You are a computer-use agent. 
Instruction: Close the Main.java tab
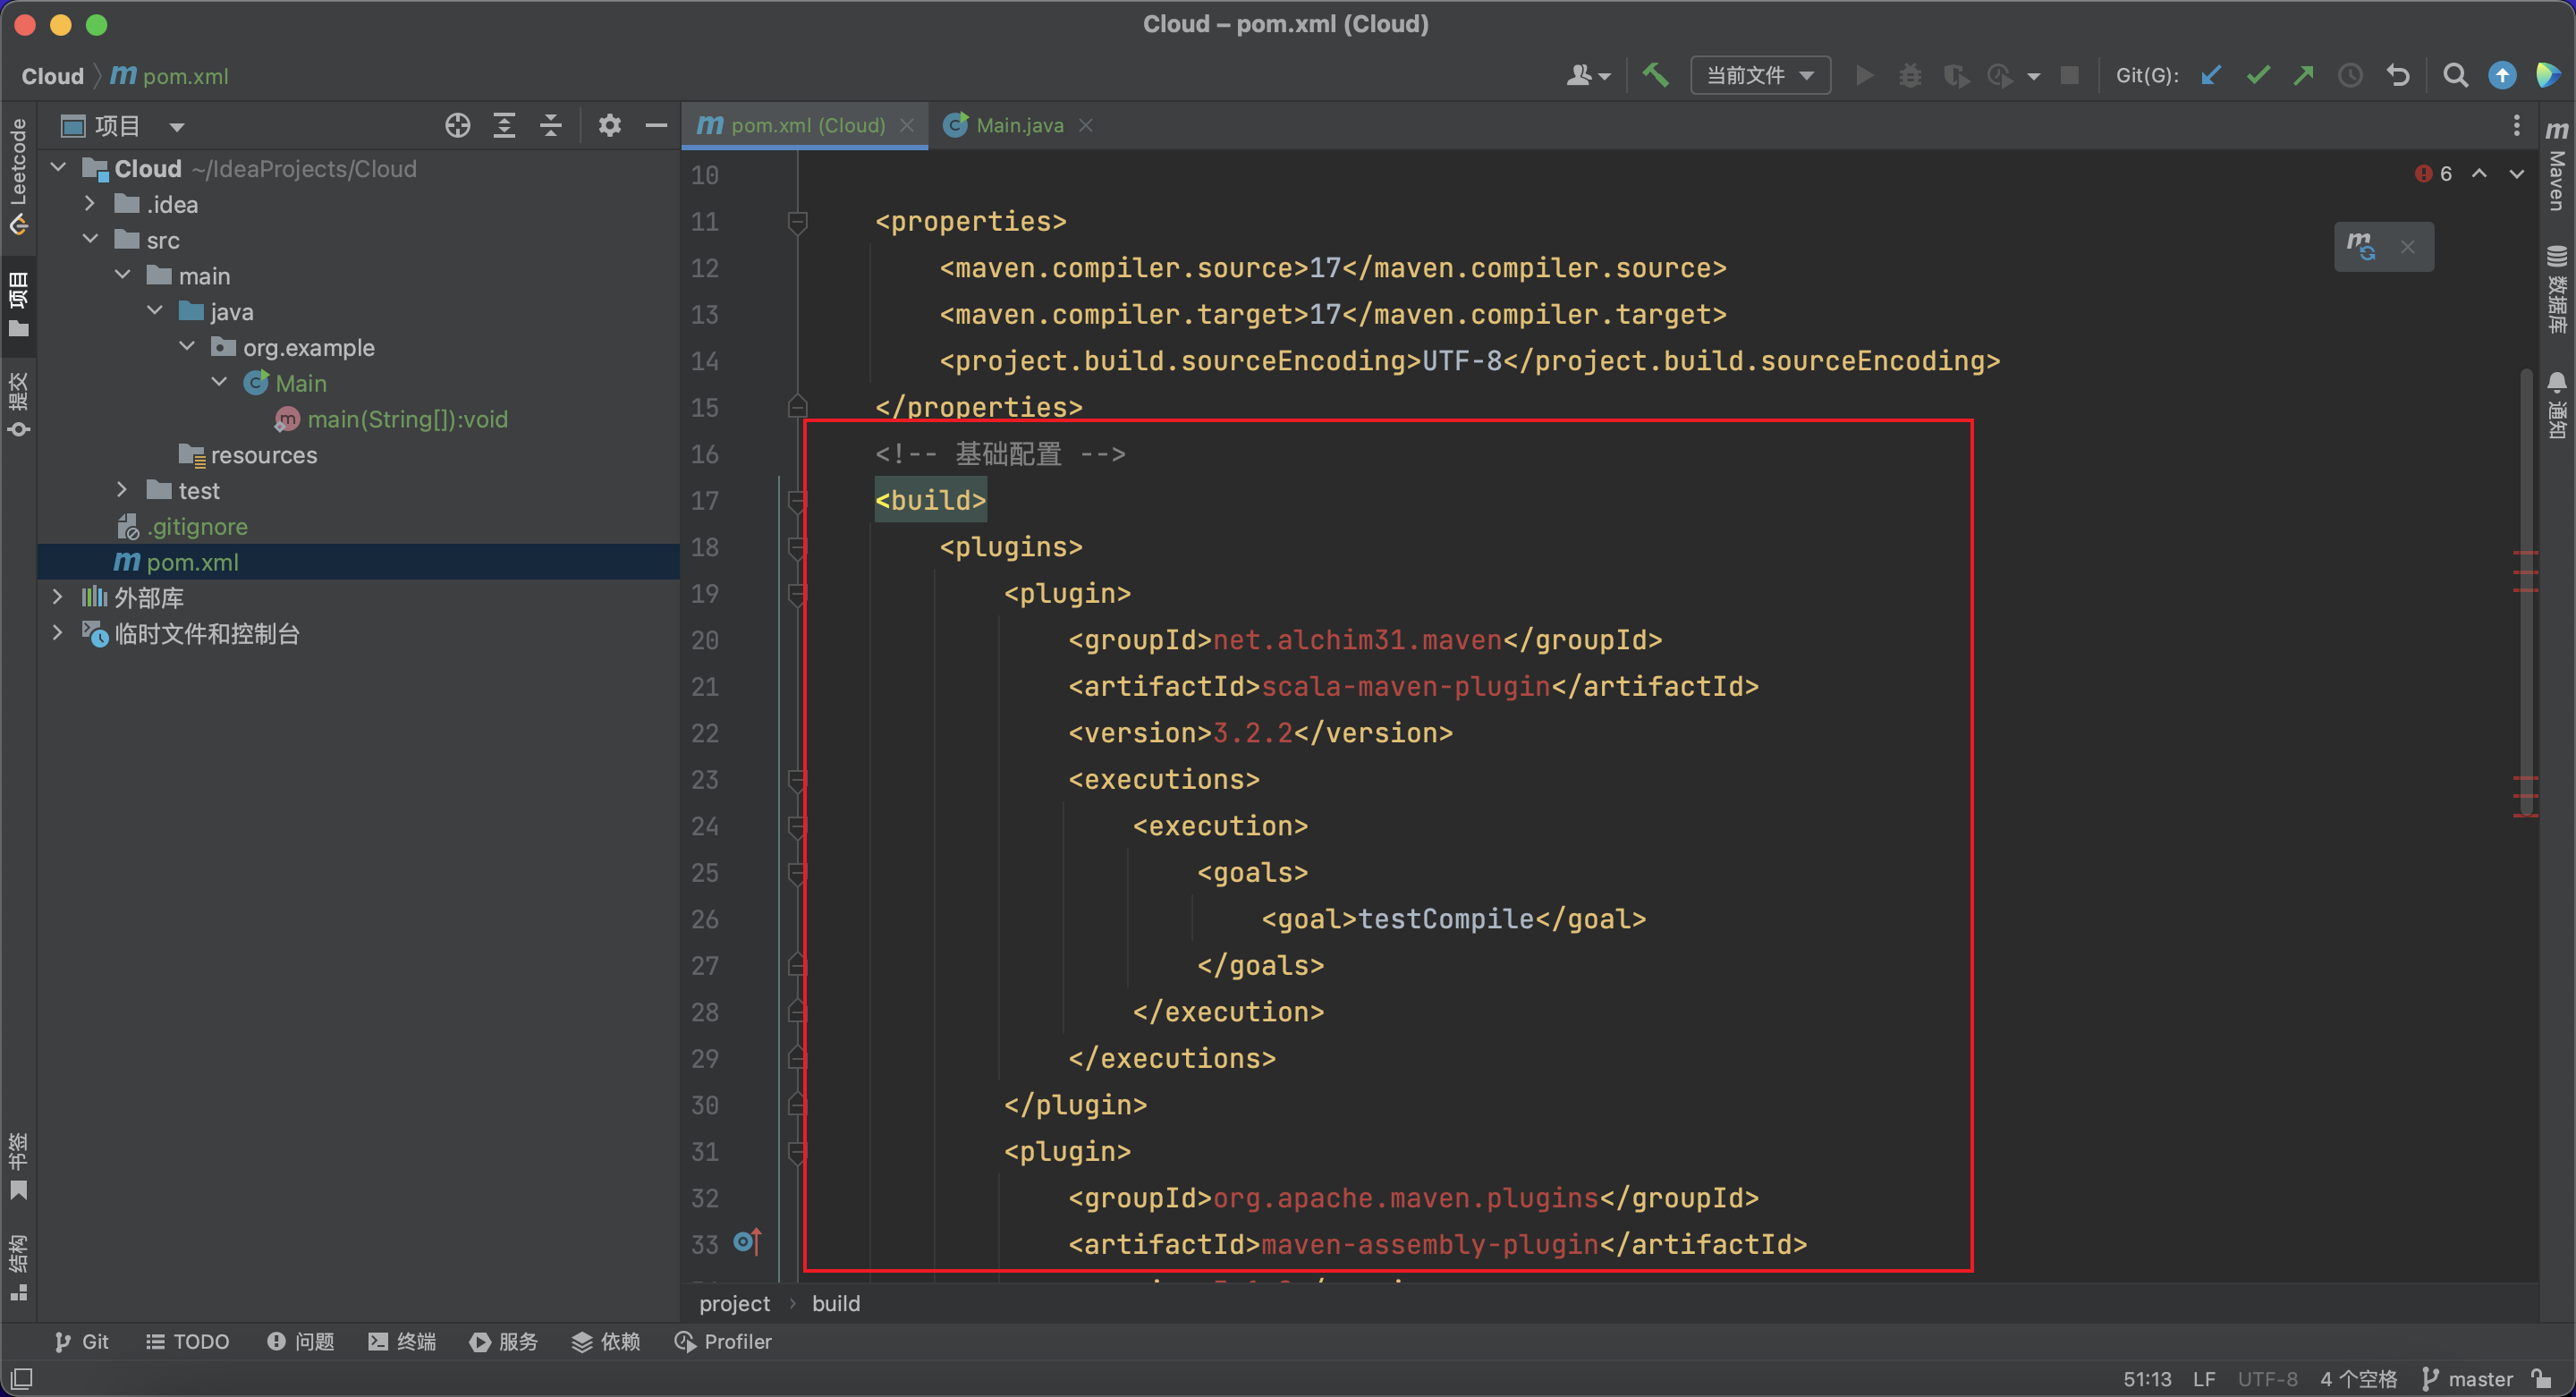click(x=1086, y=125)
